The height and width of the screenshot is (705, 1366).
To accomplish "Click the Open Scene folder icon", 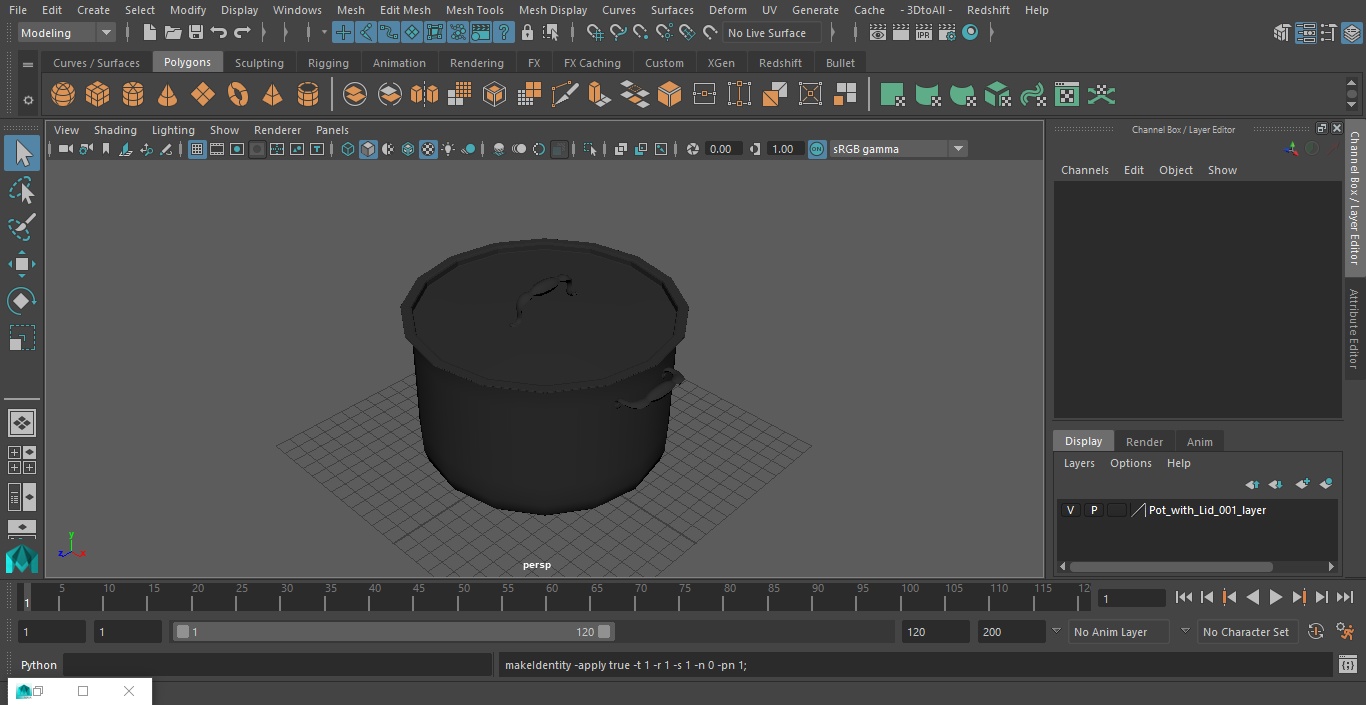I will point(173,33).
